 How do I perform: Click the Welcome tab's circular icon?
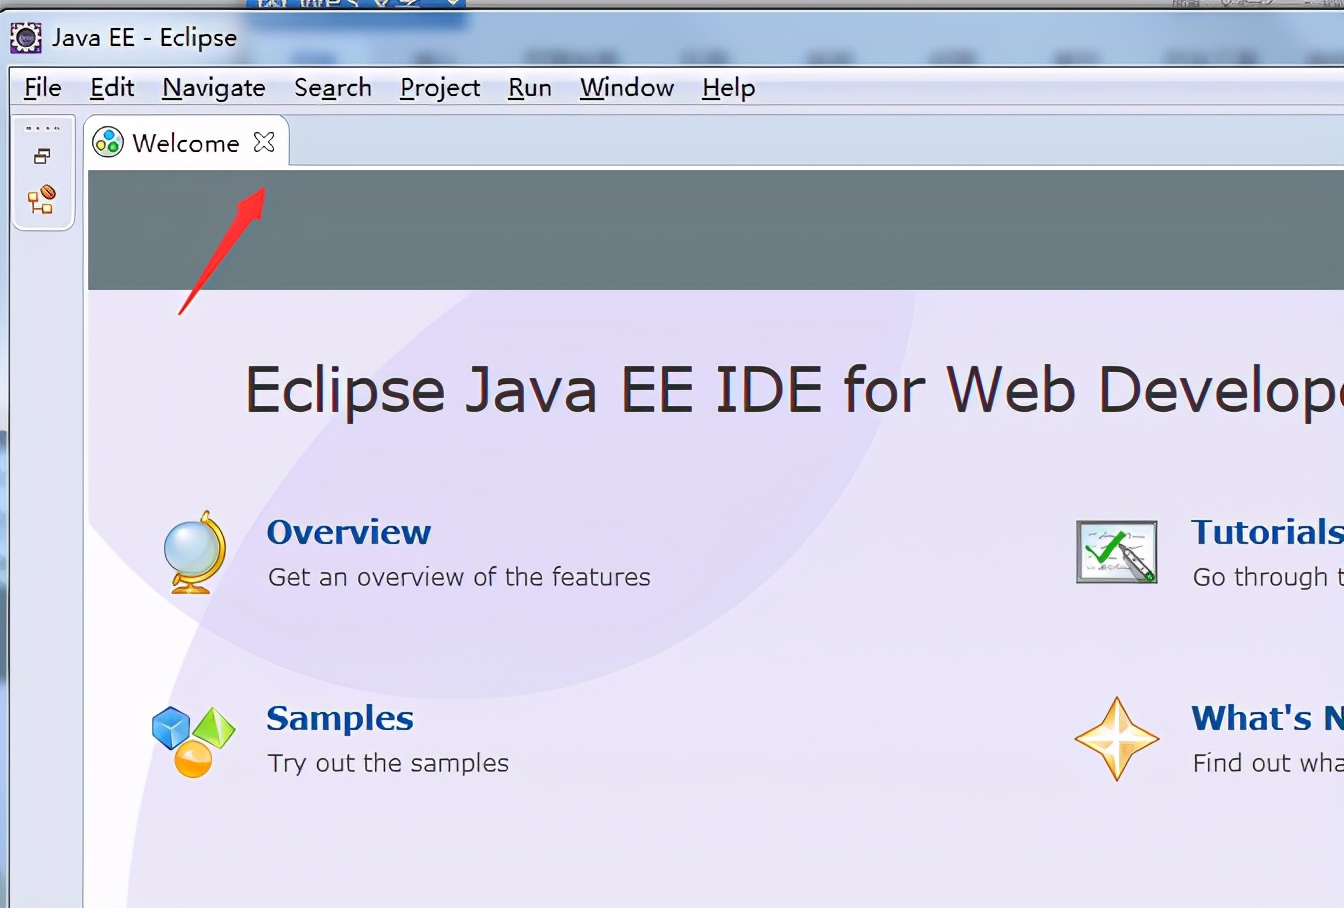pos(108,142)
